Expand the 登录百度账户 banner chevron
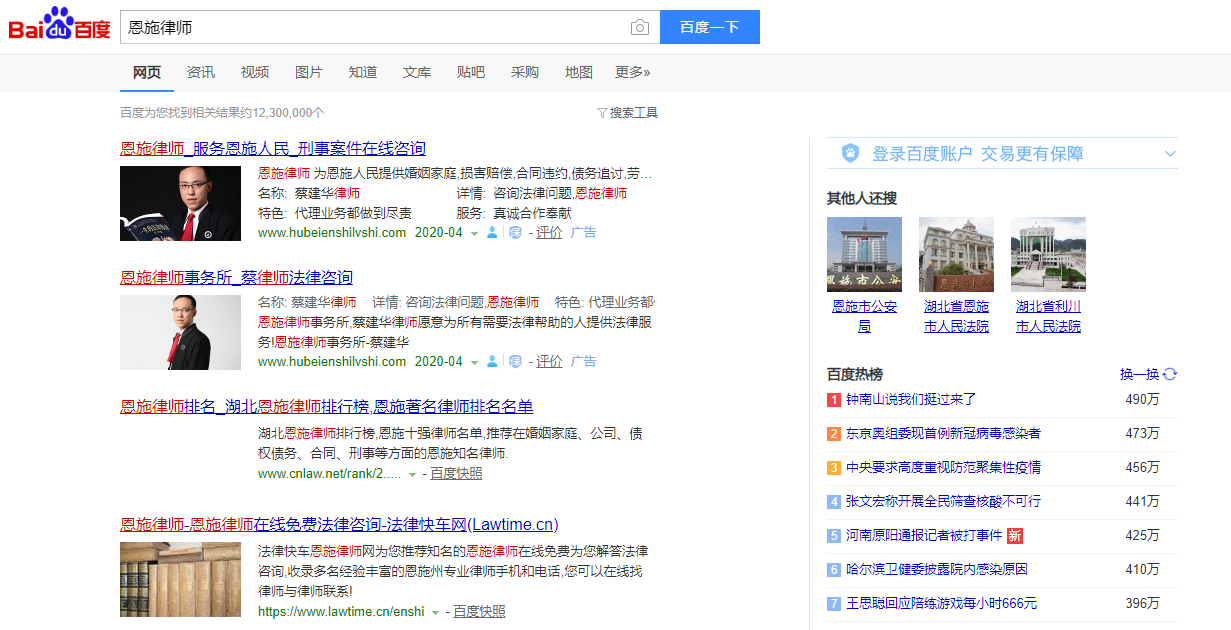Viewport: 1231px width, 630px height. (x=1170, y=154)
